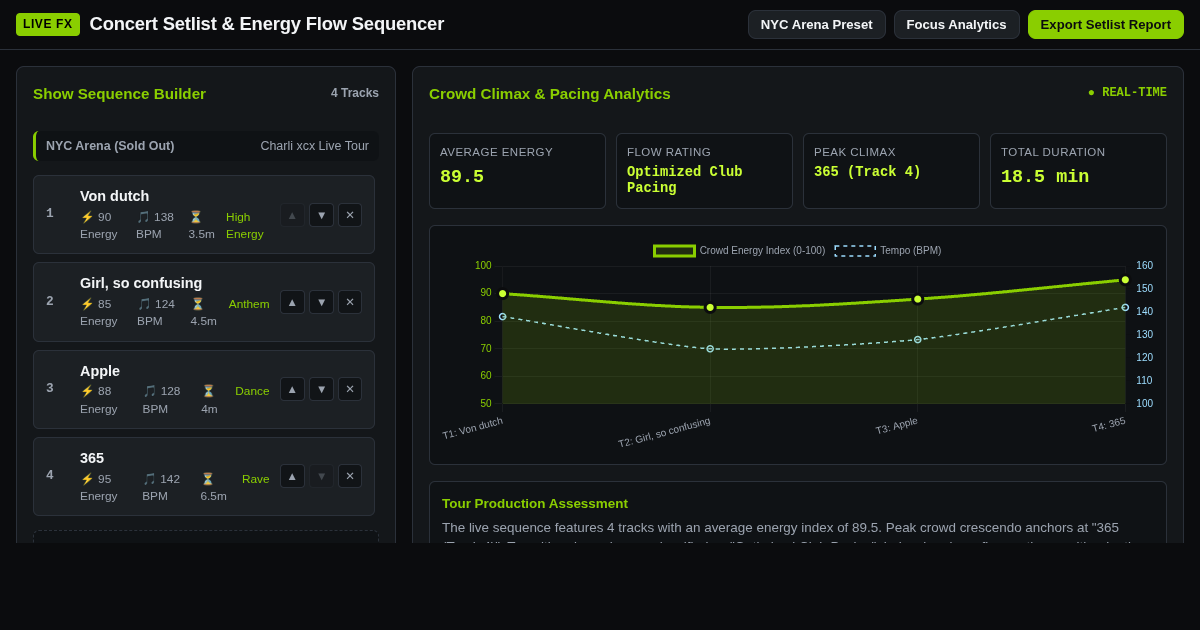Click Tour Production Assessment heading

pyautogui.click(x=535, y=503)
